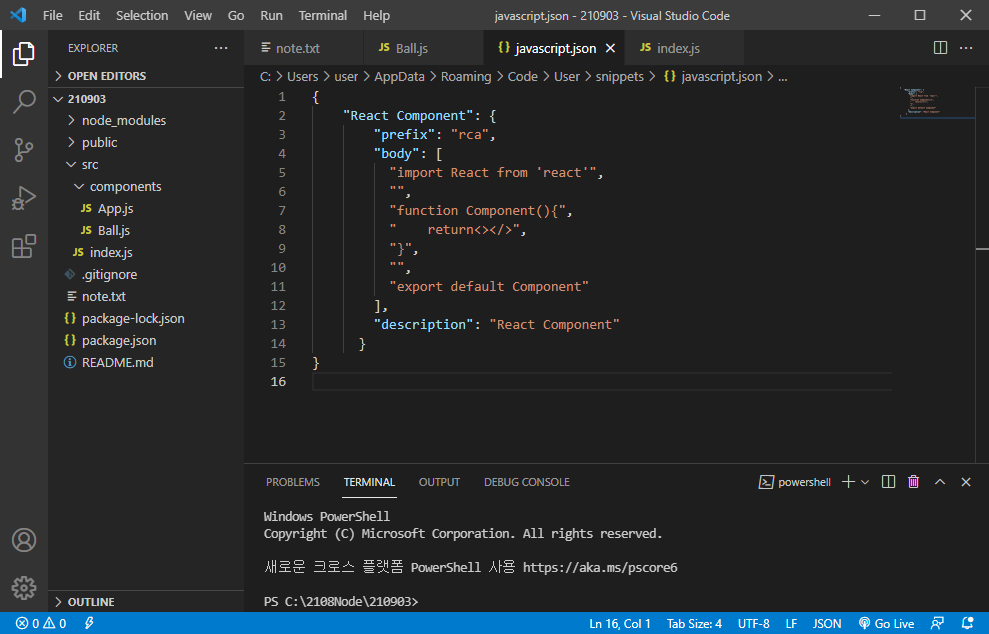The height and width of the screenshot is (634, 989).
Task: Open the Terminal menu
Action: (322, 15)
